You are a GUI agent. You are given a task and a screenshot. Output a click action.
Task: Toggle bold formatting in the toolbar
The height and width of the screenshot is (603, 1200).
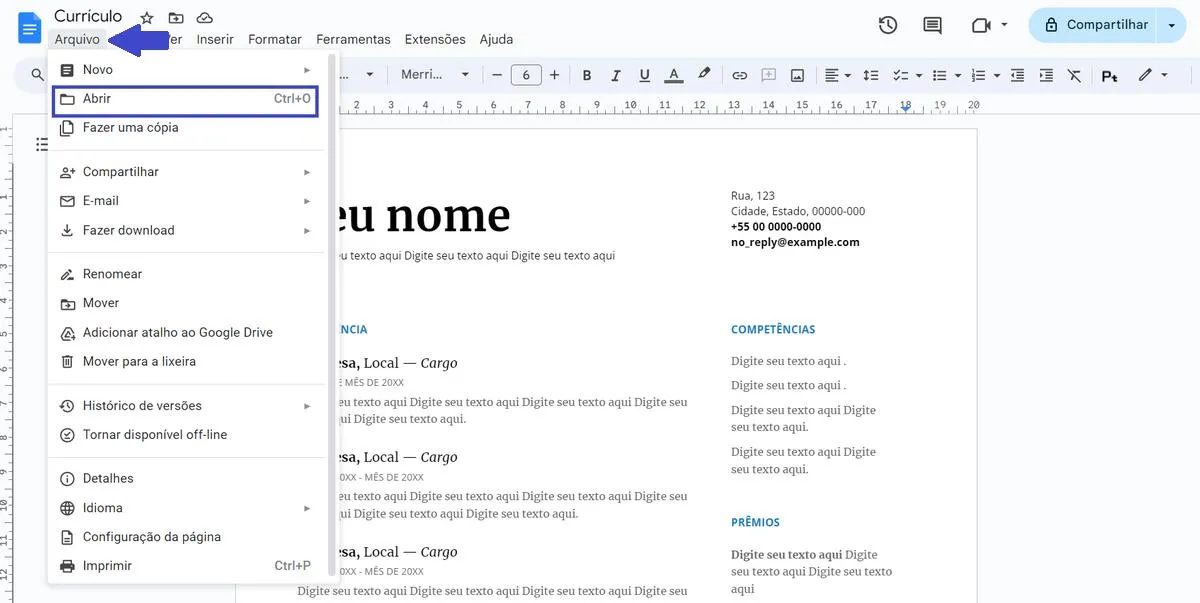587,74
